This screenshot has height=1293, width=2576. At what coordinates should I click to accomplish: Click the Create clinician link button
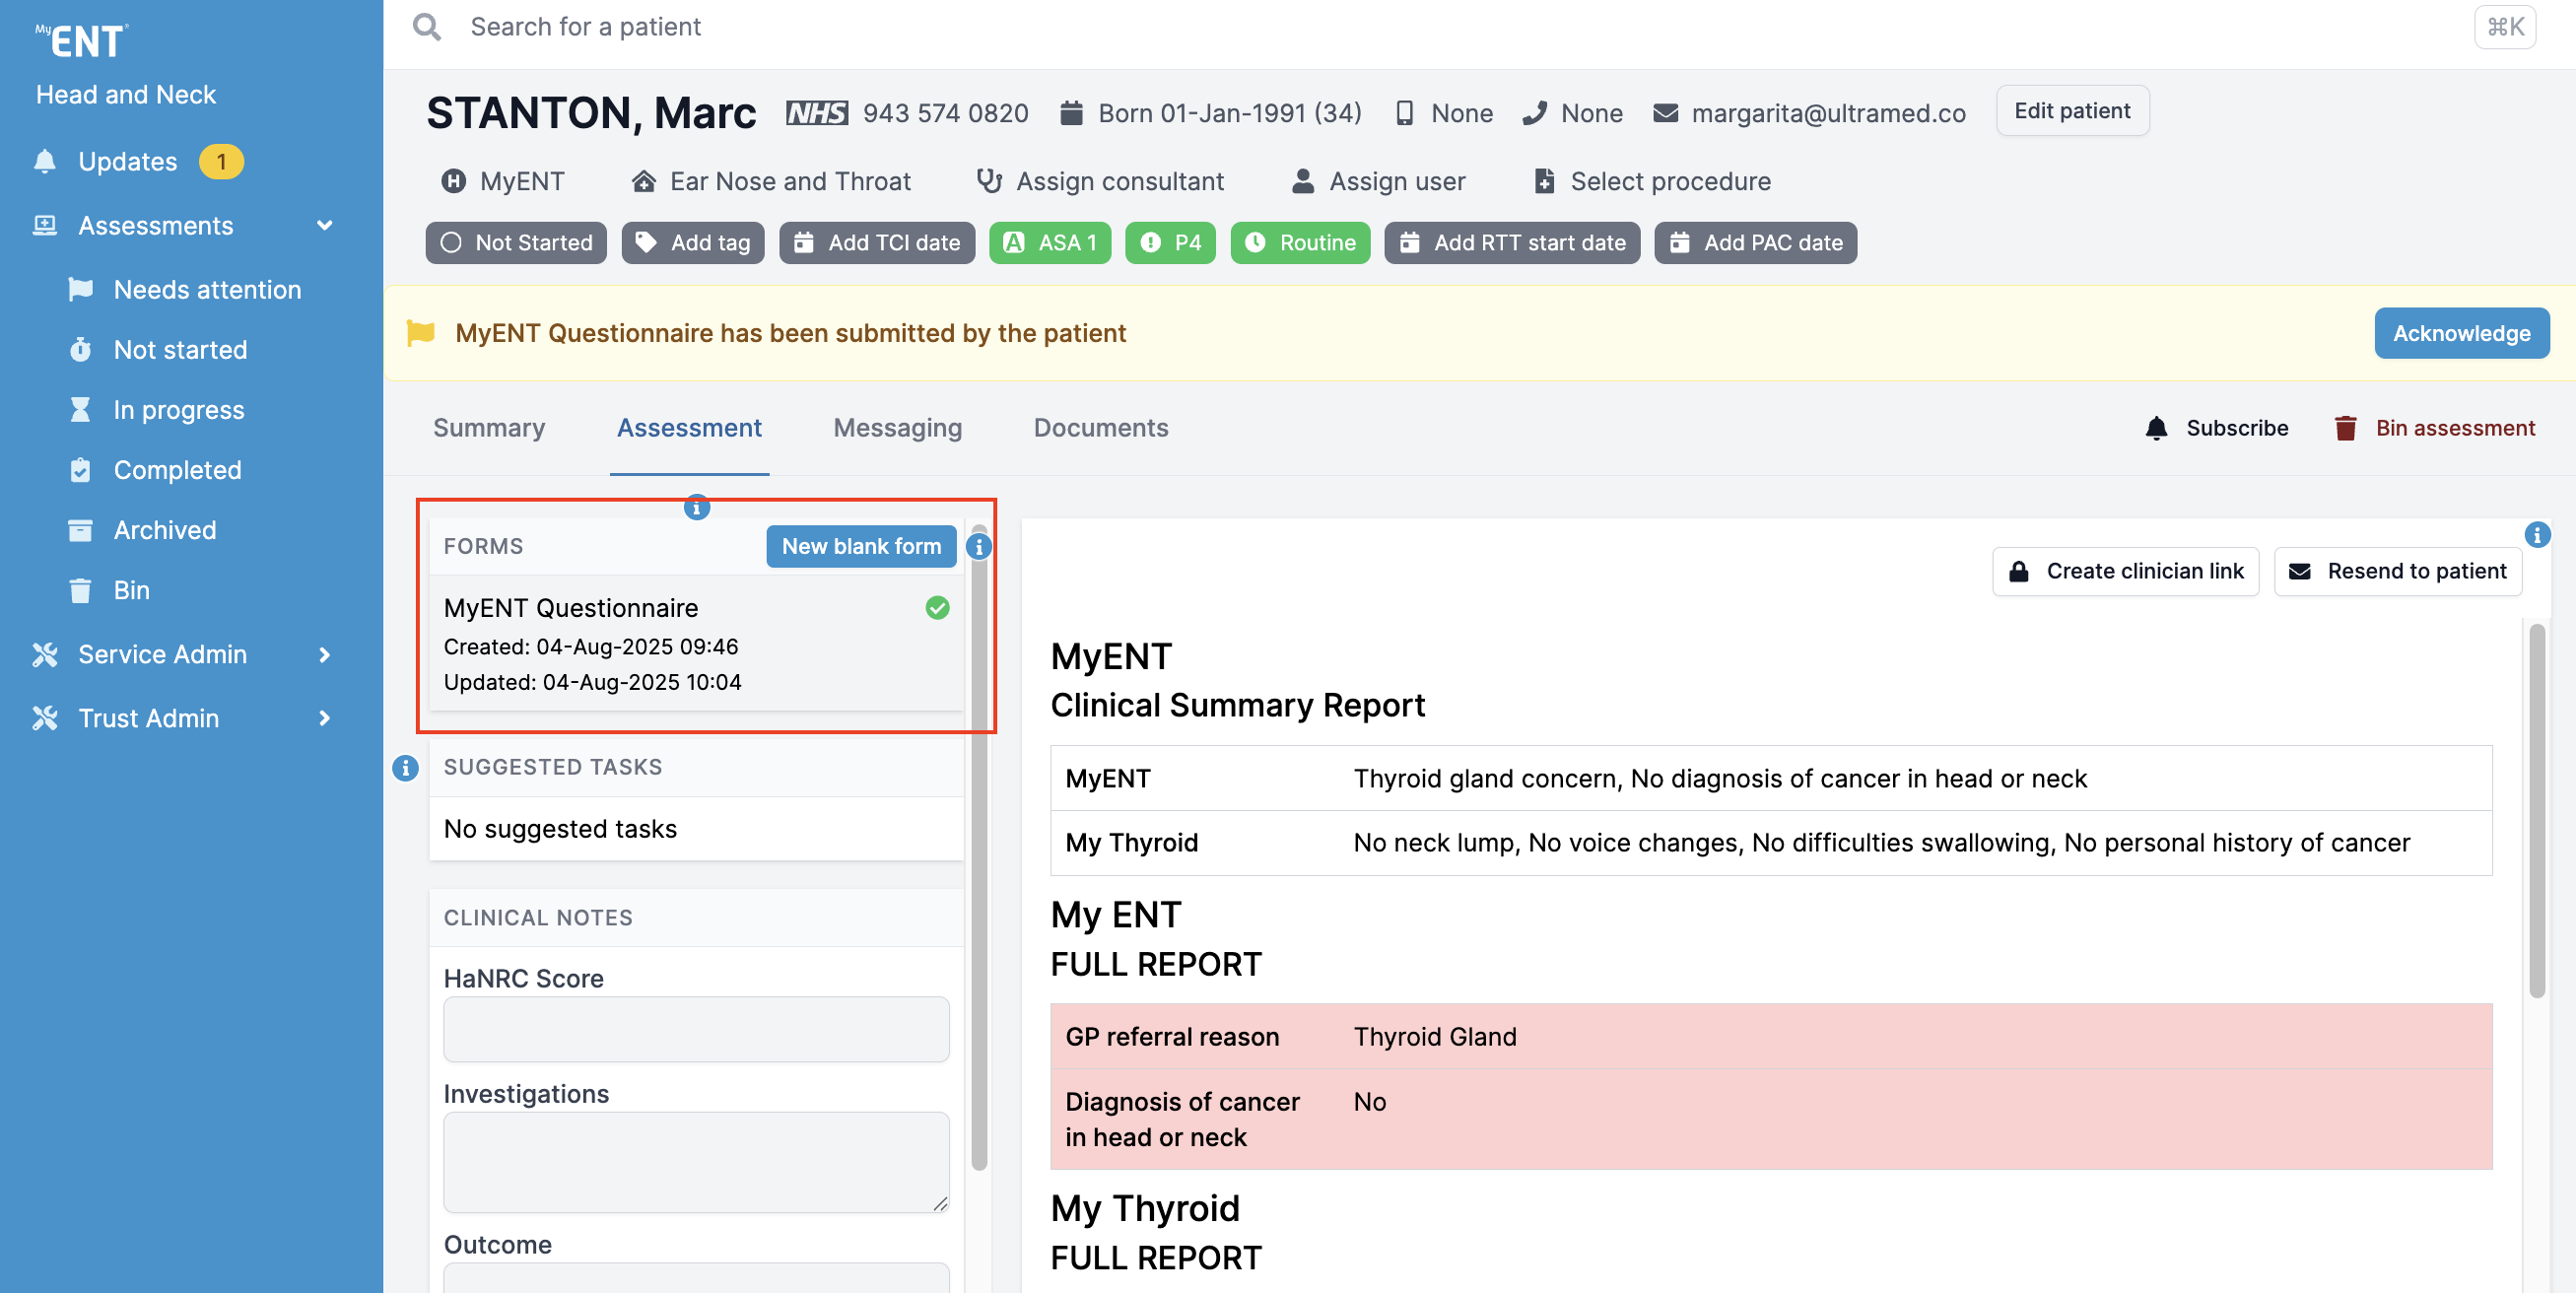point(2125,571)
